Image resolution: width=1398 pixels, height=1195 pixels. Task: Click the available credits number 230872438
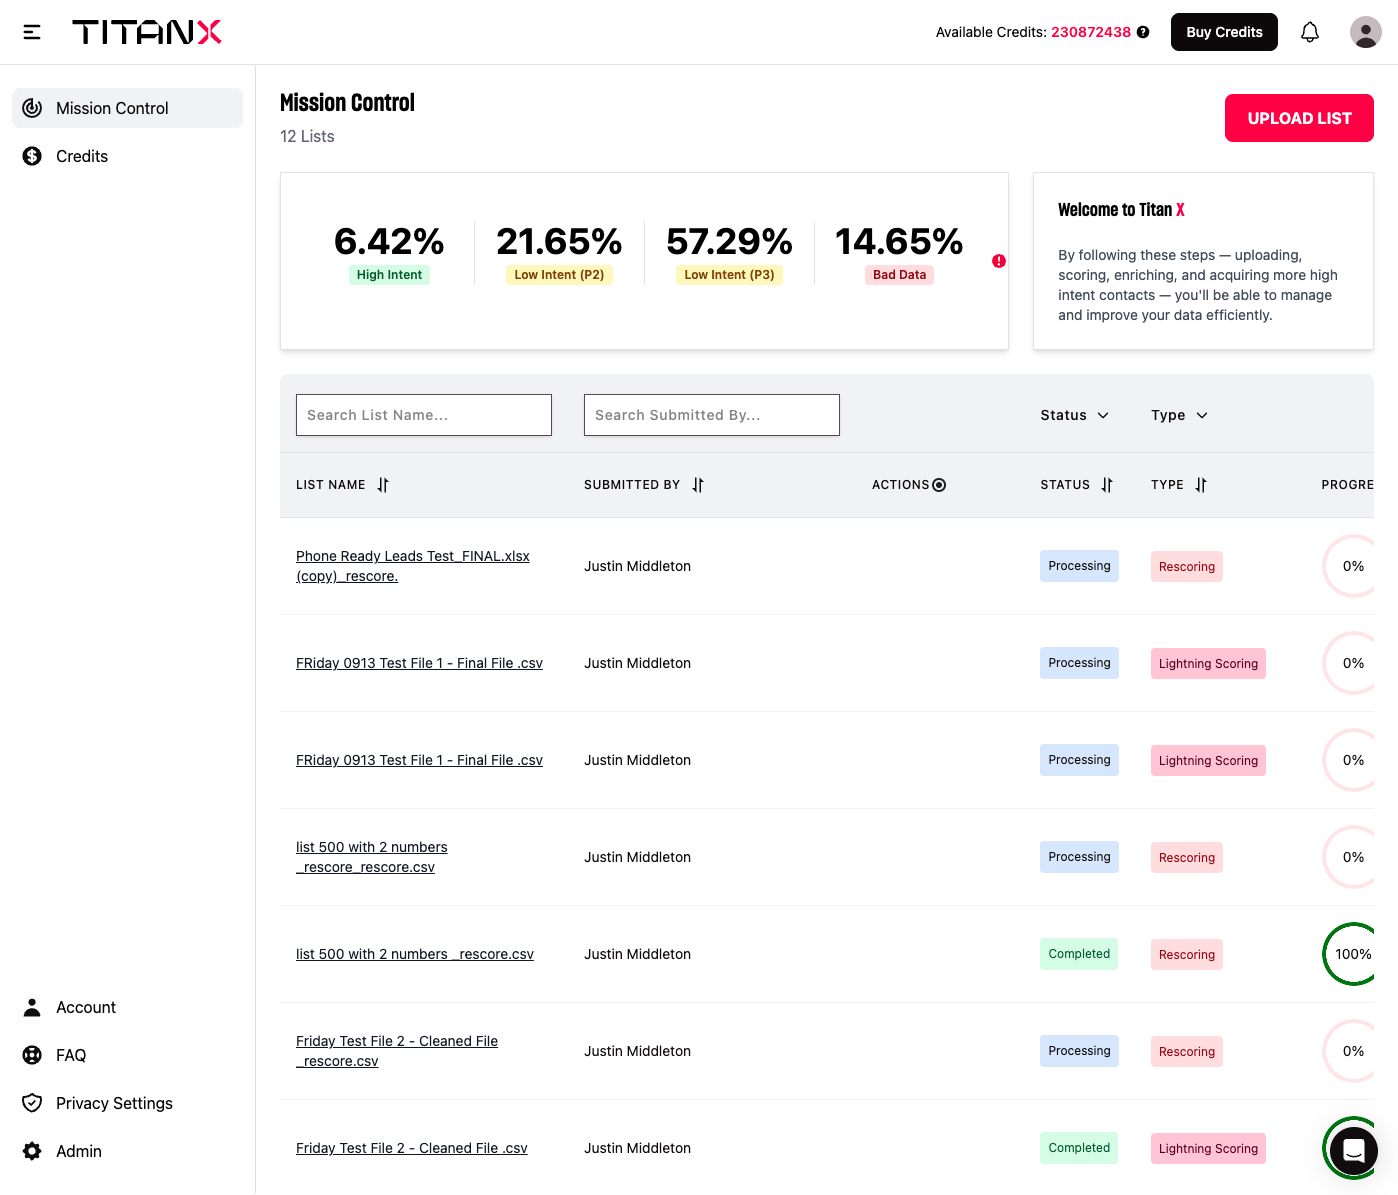tap(1091, 32)
